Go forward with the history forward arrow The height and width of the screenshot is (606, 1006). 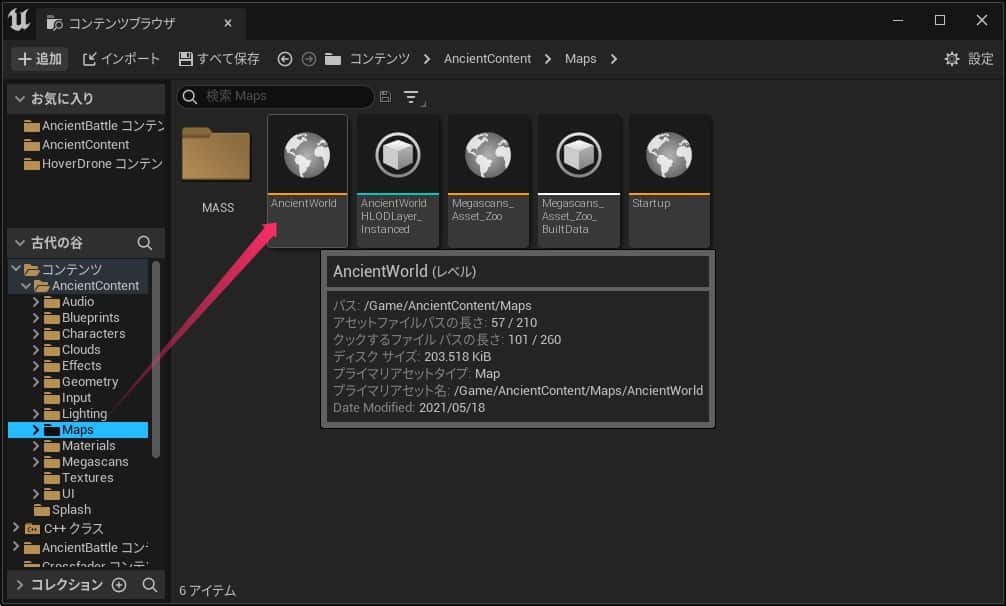309,59
